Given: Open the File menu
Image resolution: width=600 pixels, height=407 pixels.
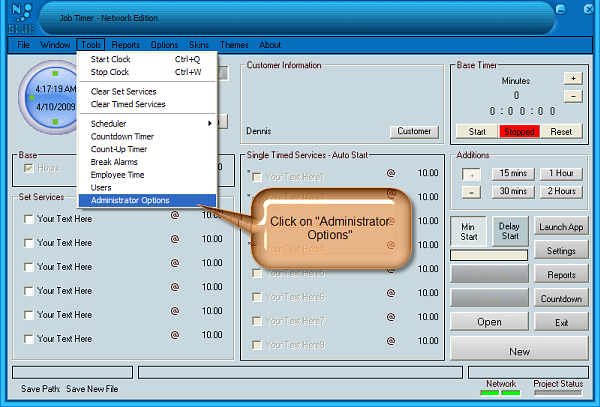Looking at the screenshot, I should [x=23, y=45].
